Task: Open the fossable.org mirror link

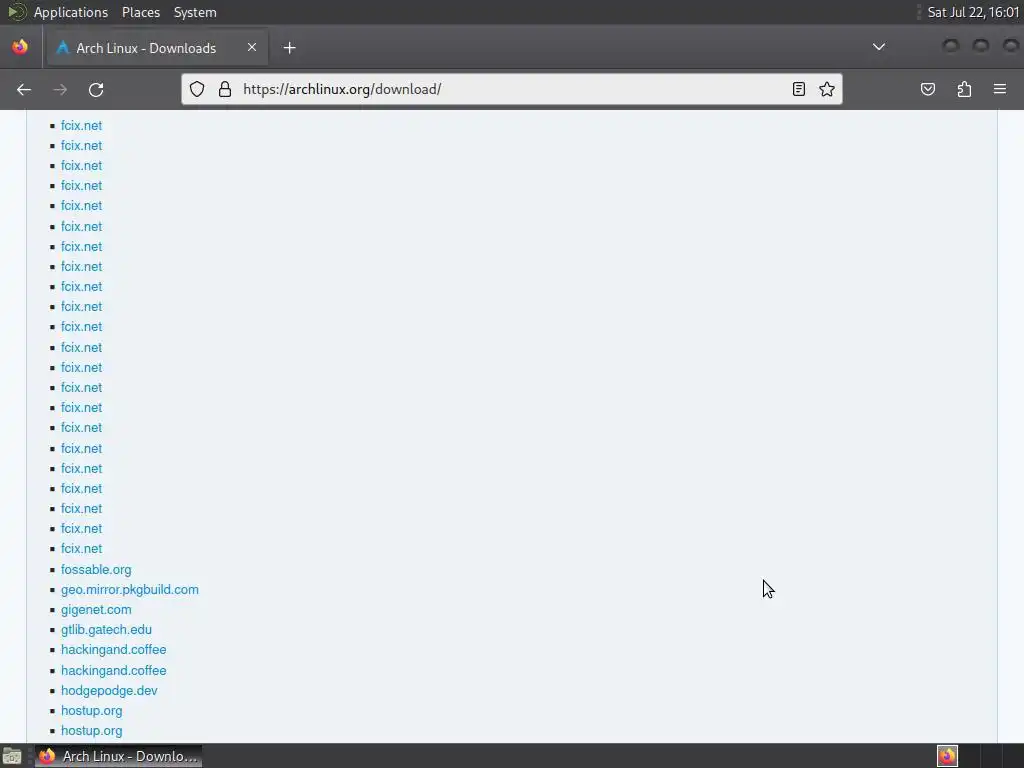Action: (96, 569)
